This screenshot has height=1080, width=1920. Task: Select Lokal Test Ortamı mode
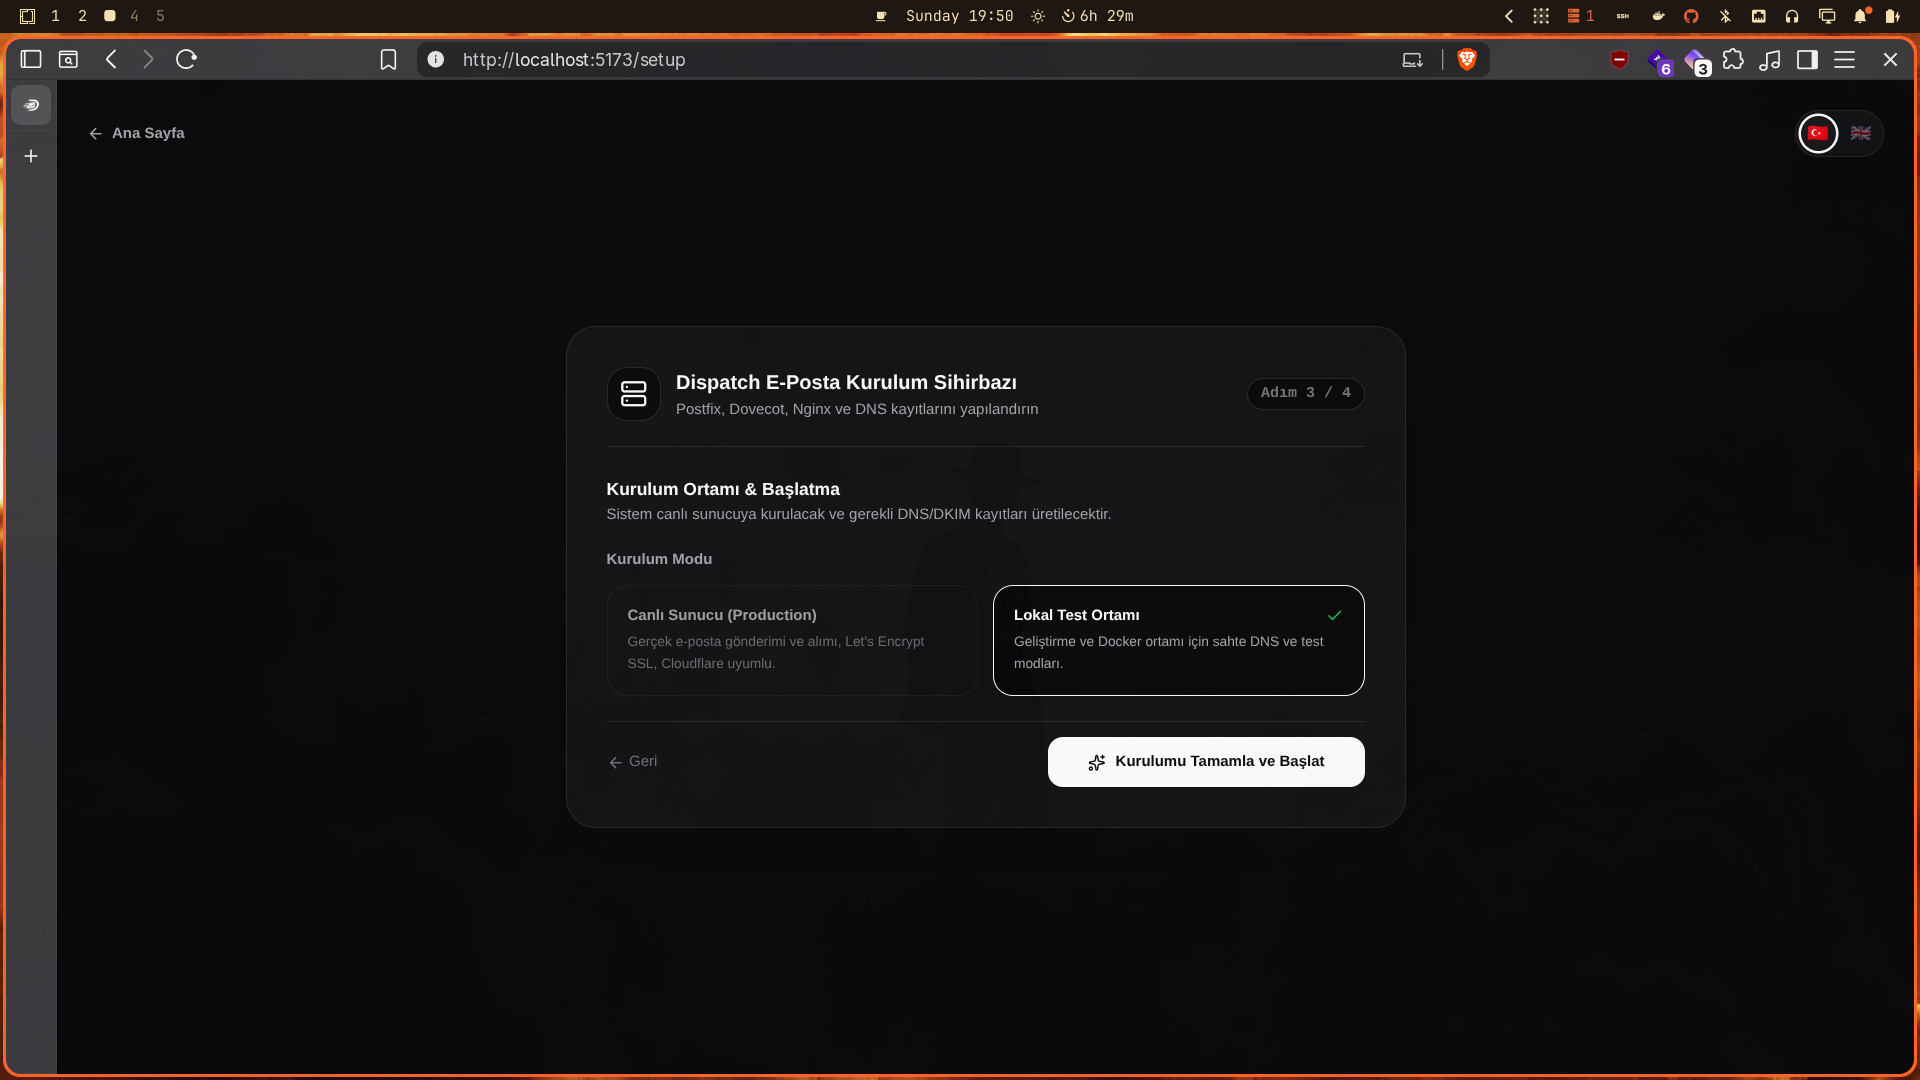(x=1178, y=640)
